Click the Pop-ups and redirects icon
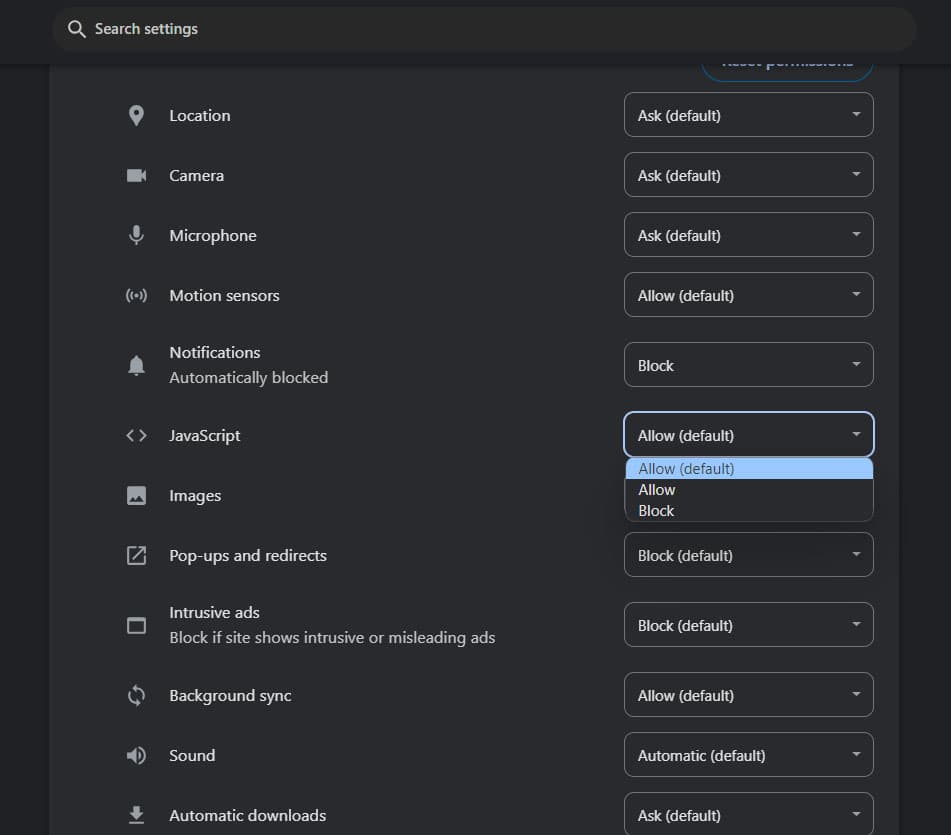Screen dimensions: 951x835 click(137, 556)
